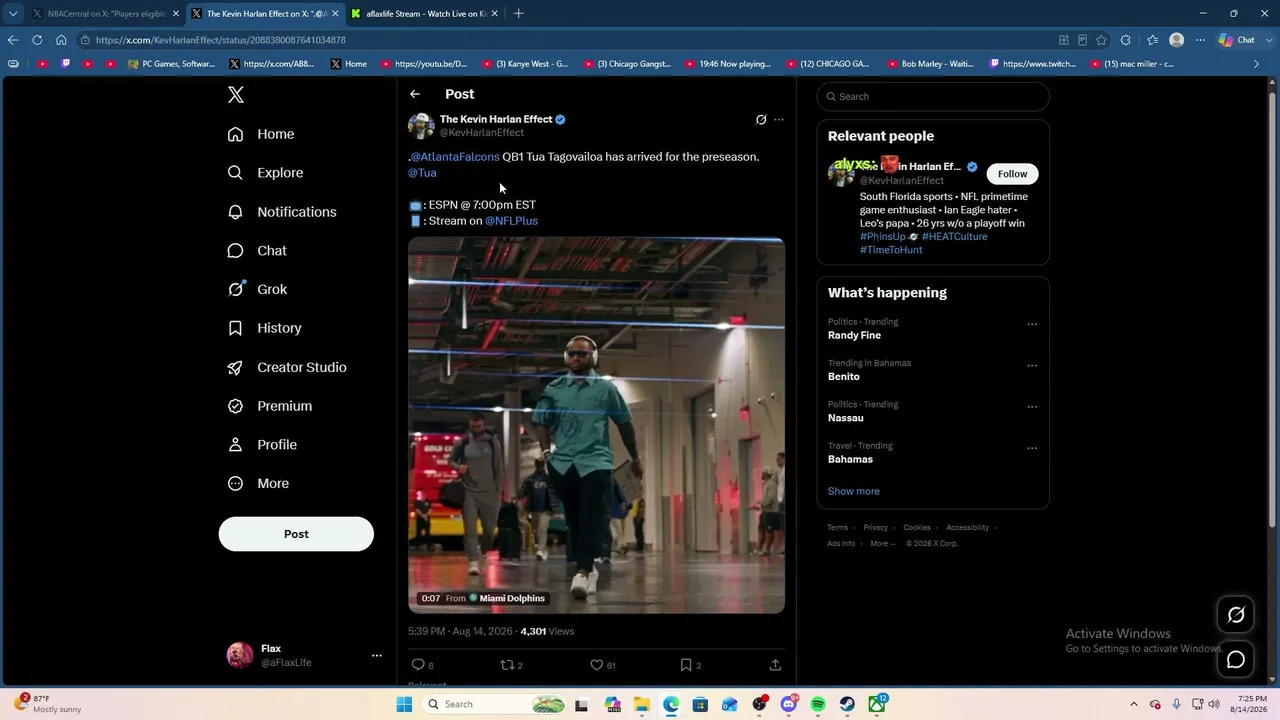The image size is (1280, 720).
Task: Expand the More menu in sidebar
Action: click(x=258, y=483)
